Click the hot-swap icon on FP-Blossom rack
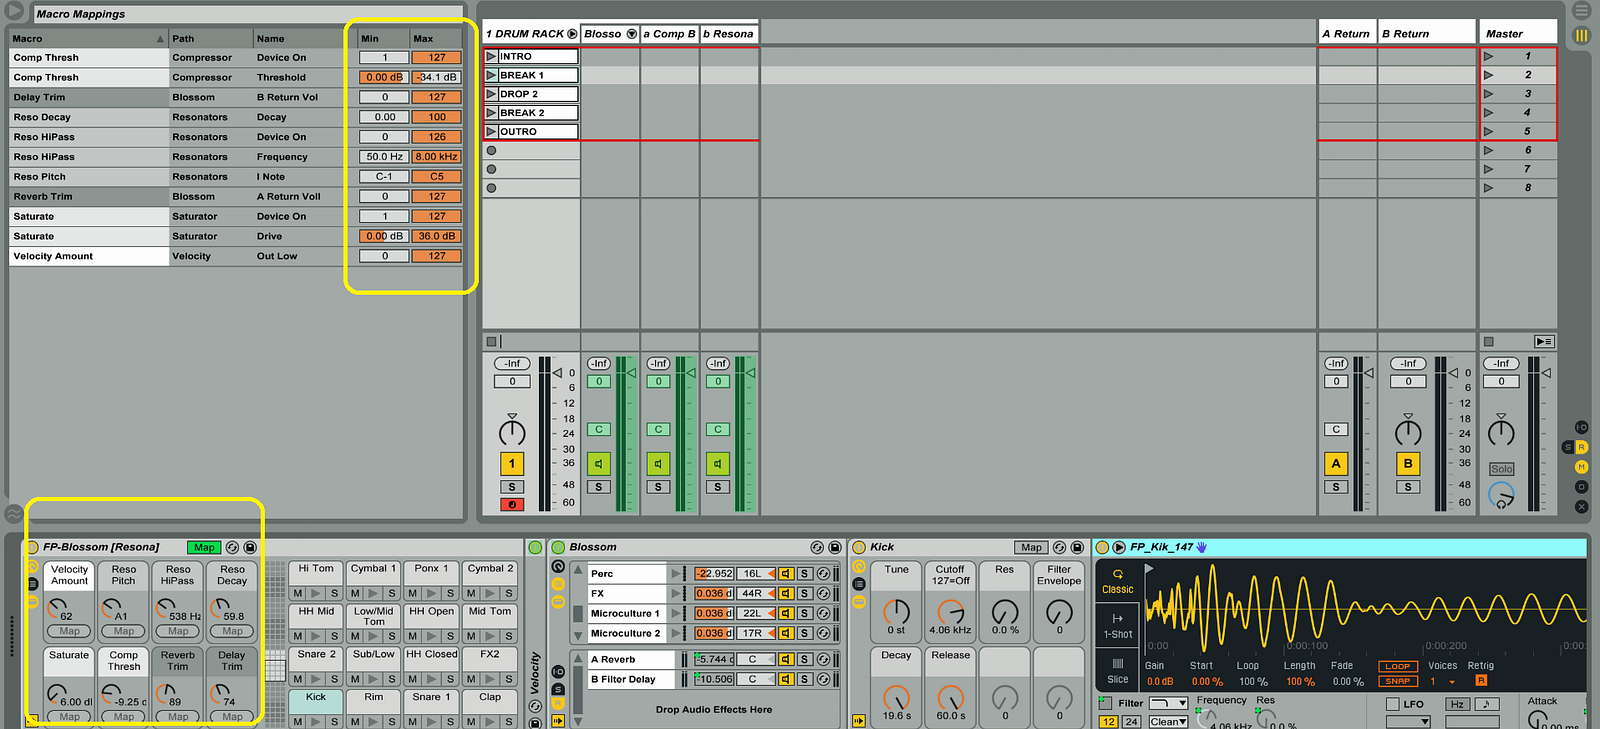 pyautogui.click(x=232, y=547)
